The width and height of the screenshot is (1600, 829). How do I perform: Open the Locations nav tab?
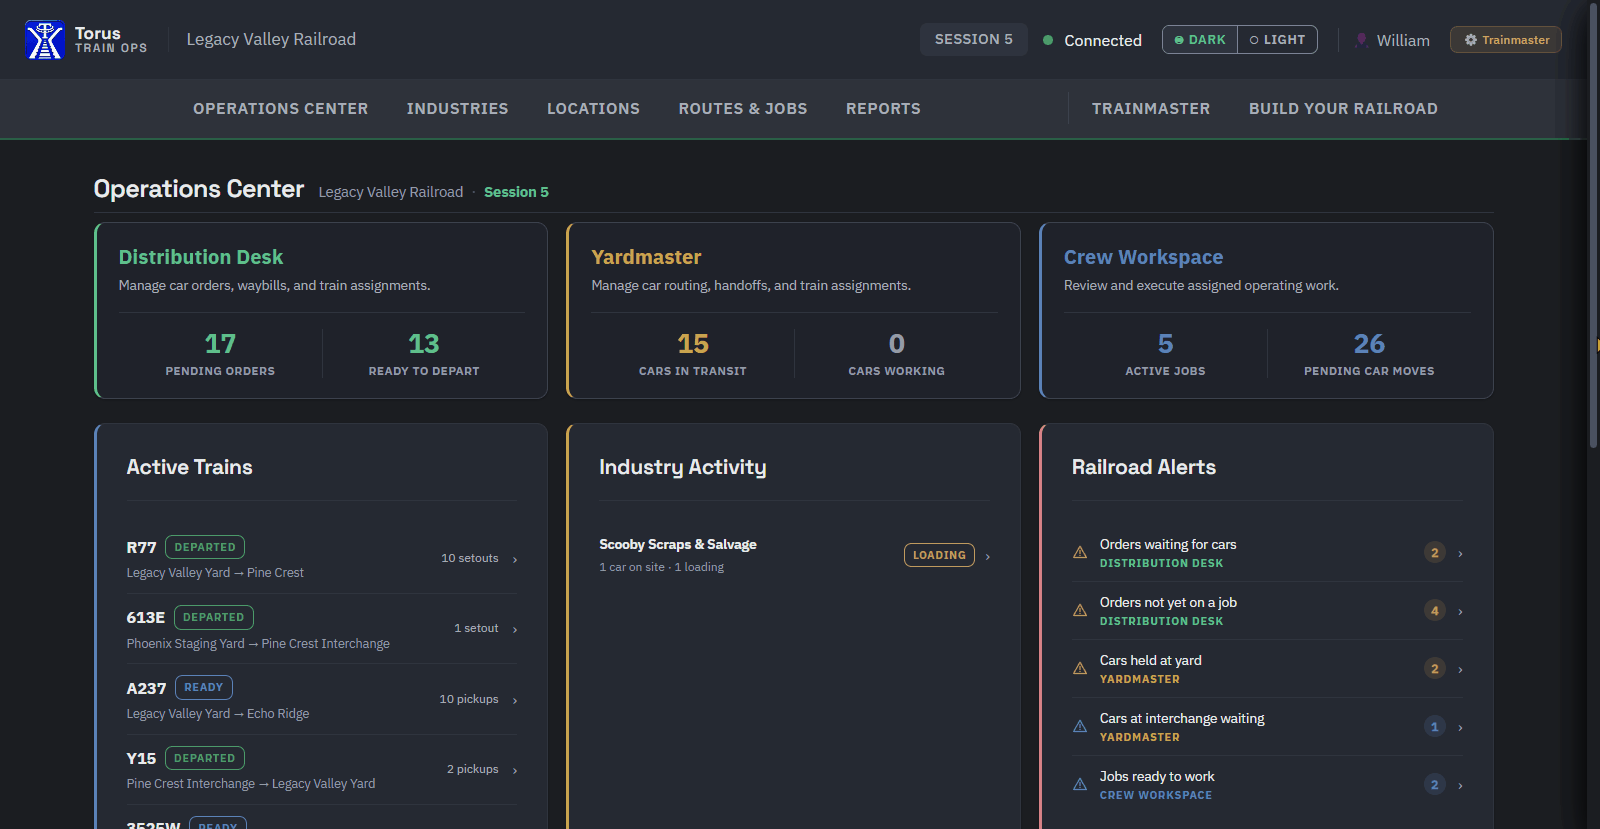(593, 109)
